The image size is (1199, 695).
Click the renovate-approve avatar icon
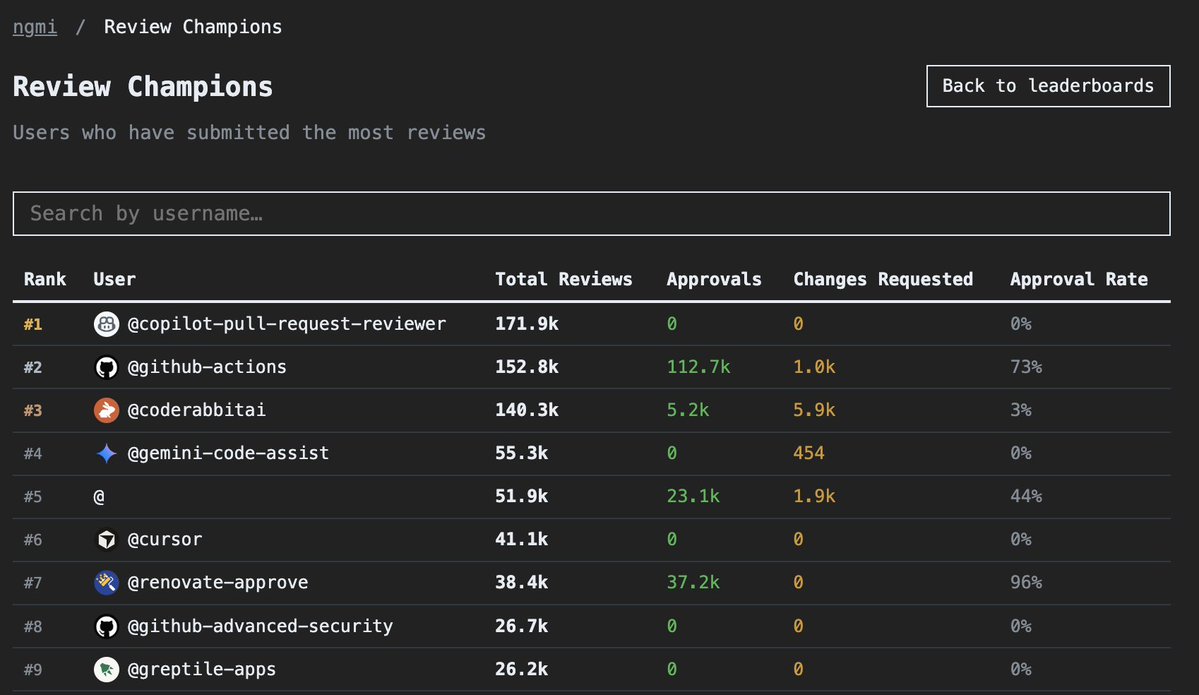click(106, 583)
